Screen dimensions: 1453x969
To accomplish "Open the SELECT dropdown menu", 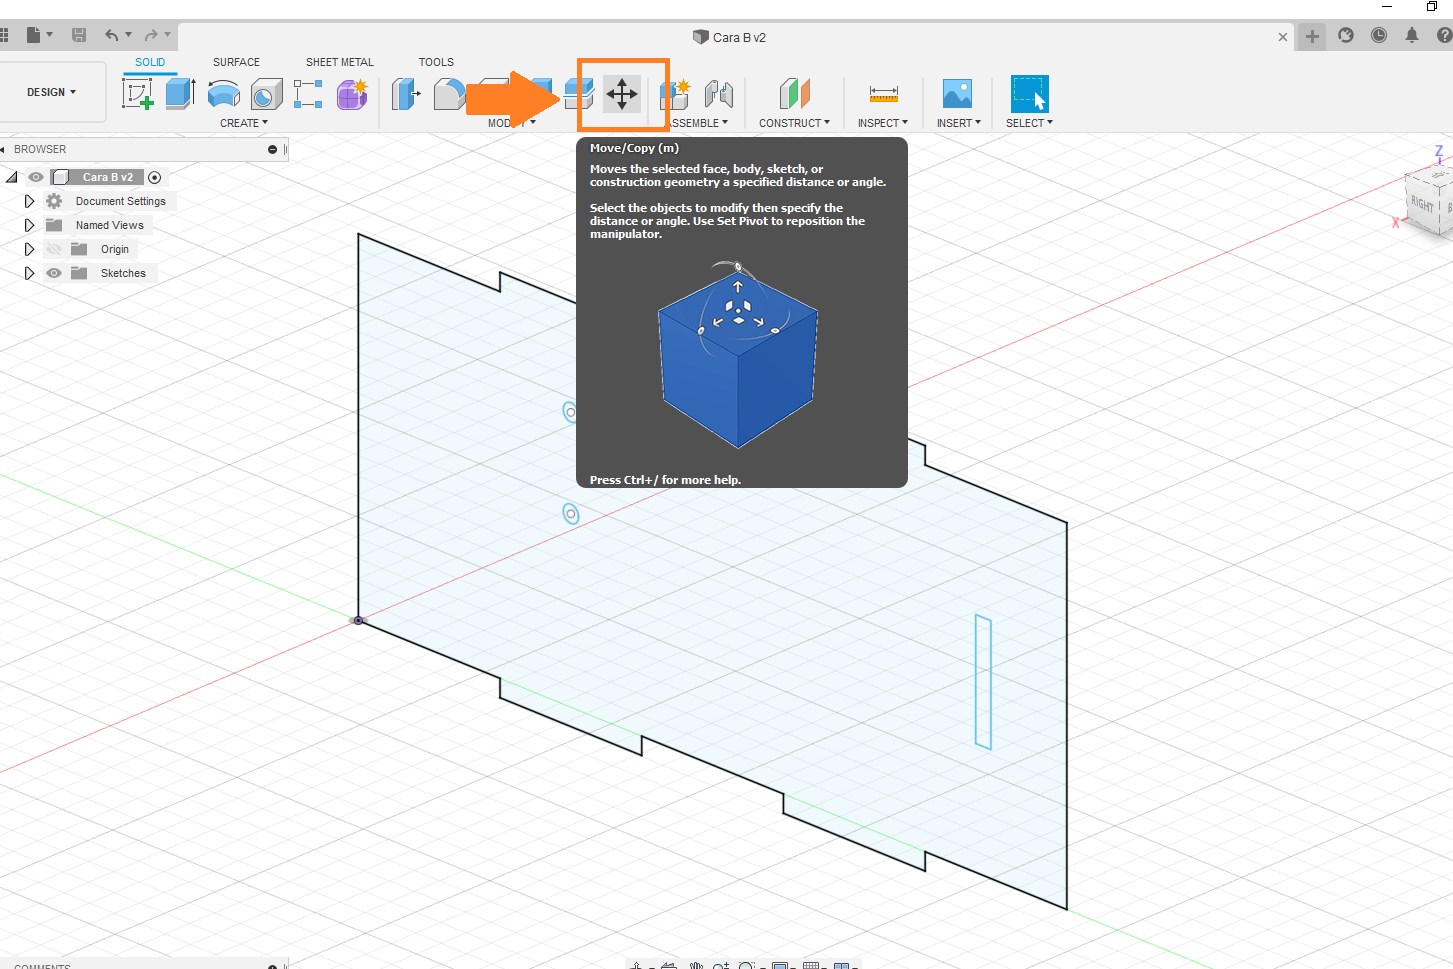I will coord(1029,123).
